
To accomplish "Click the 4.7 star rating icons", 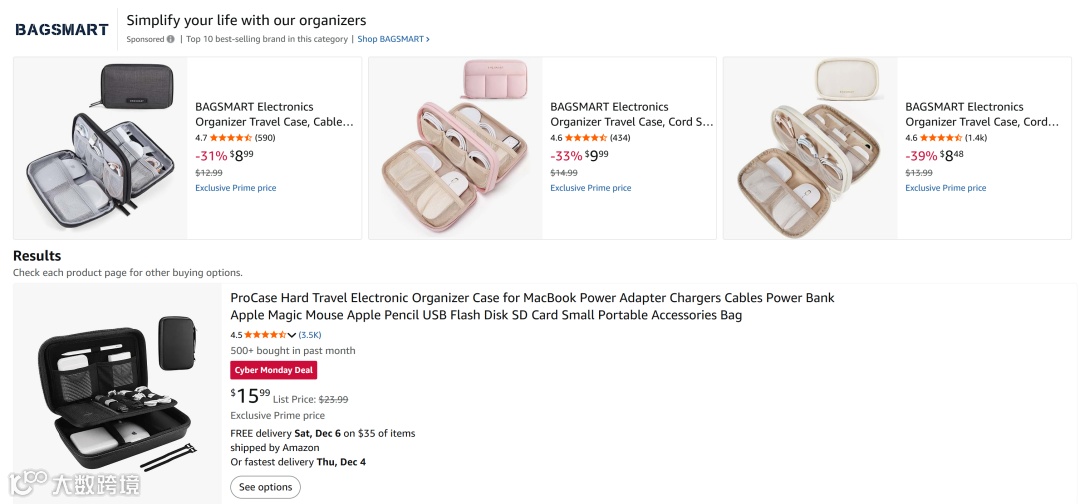I will tap(230, 138).
